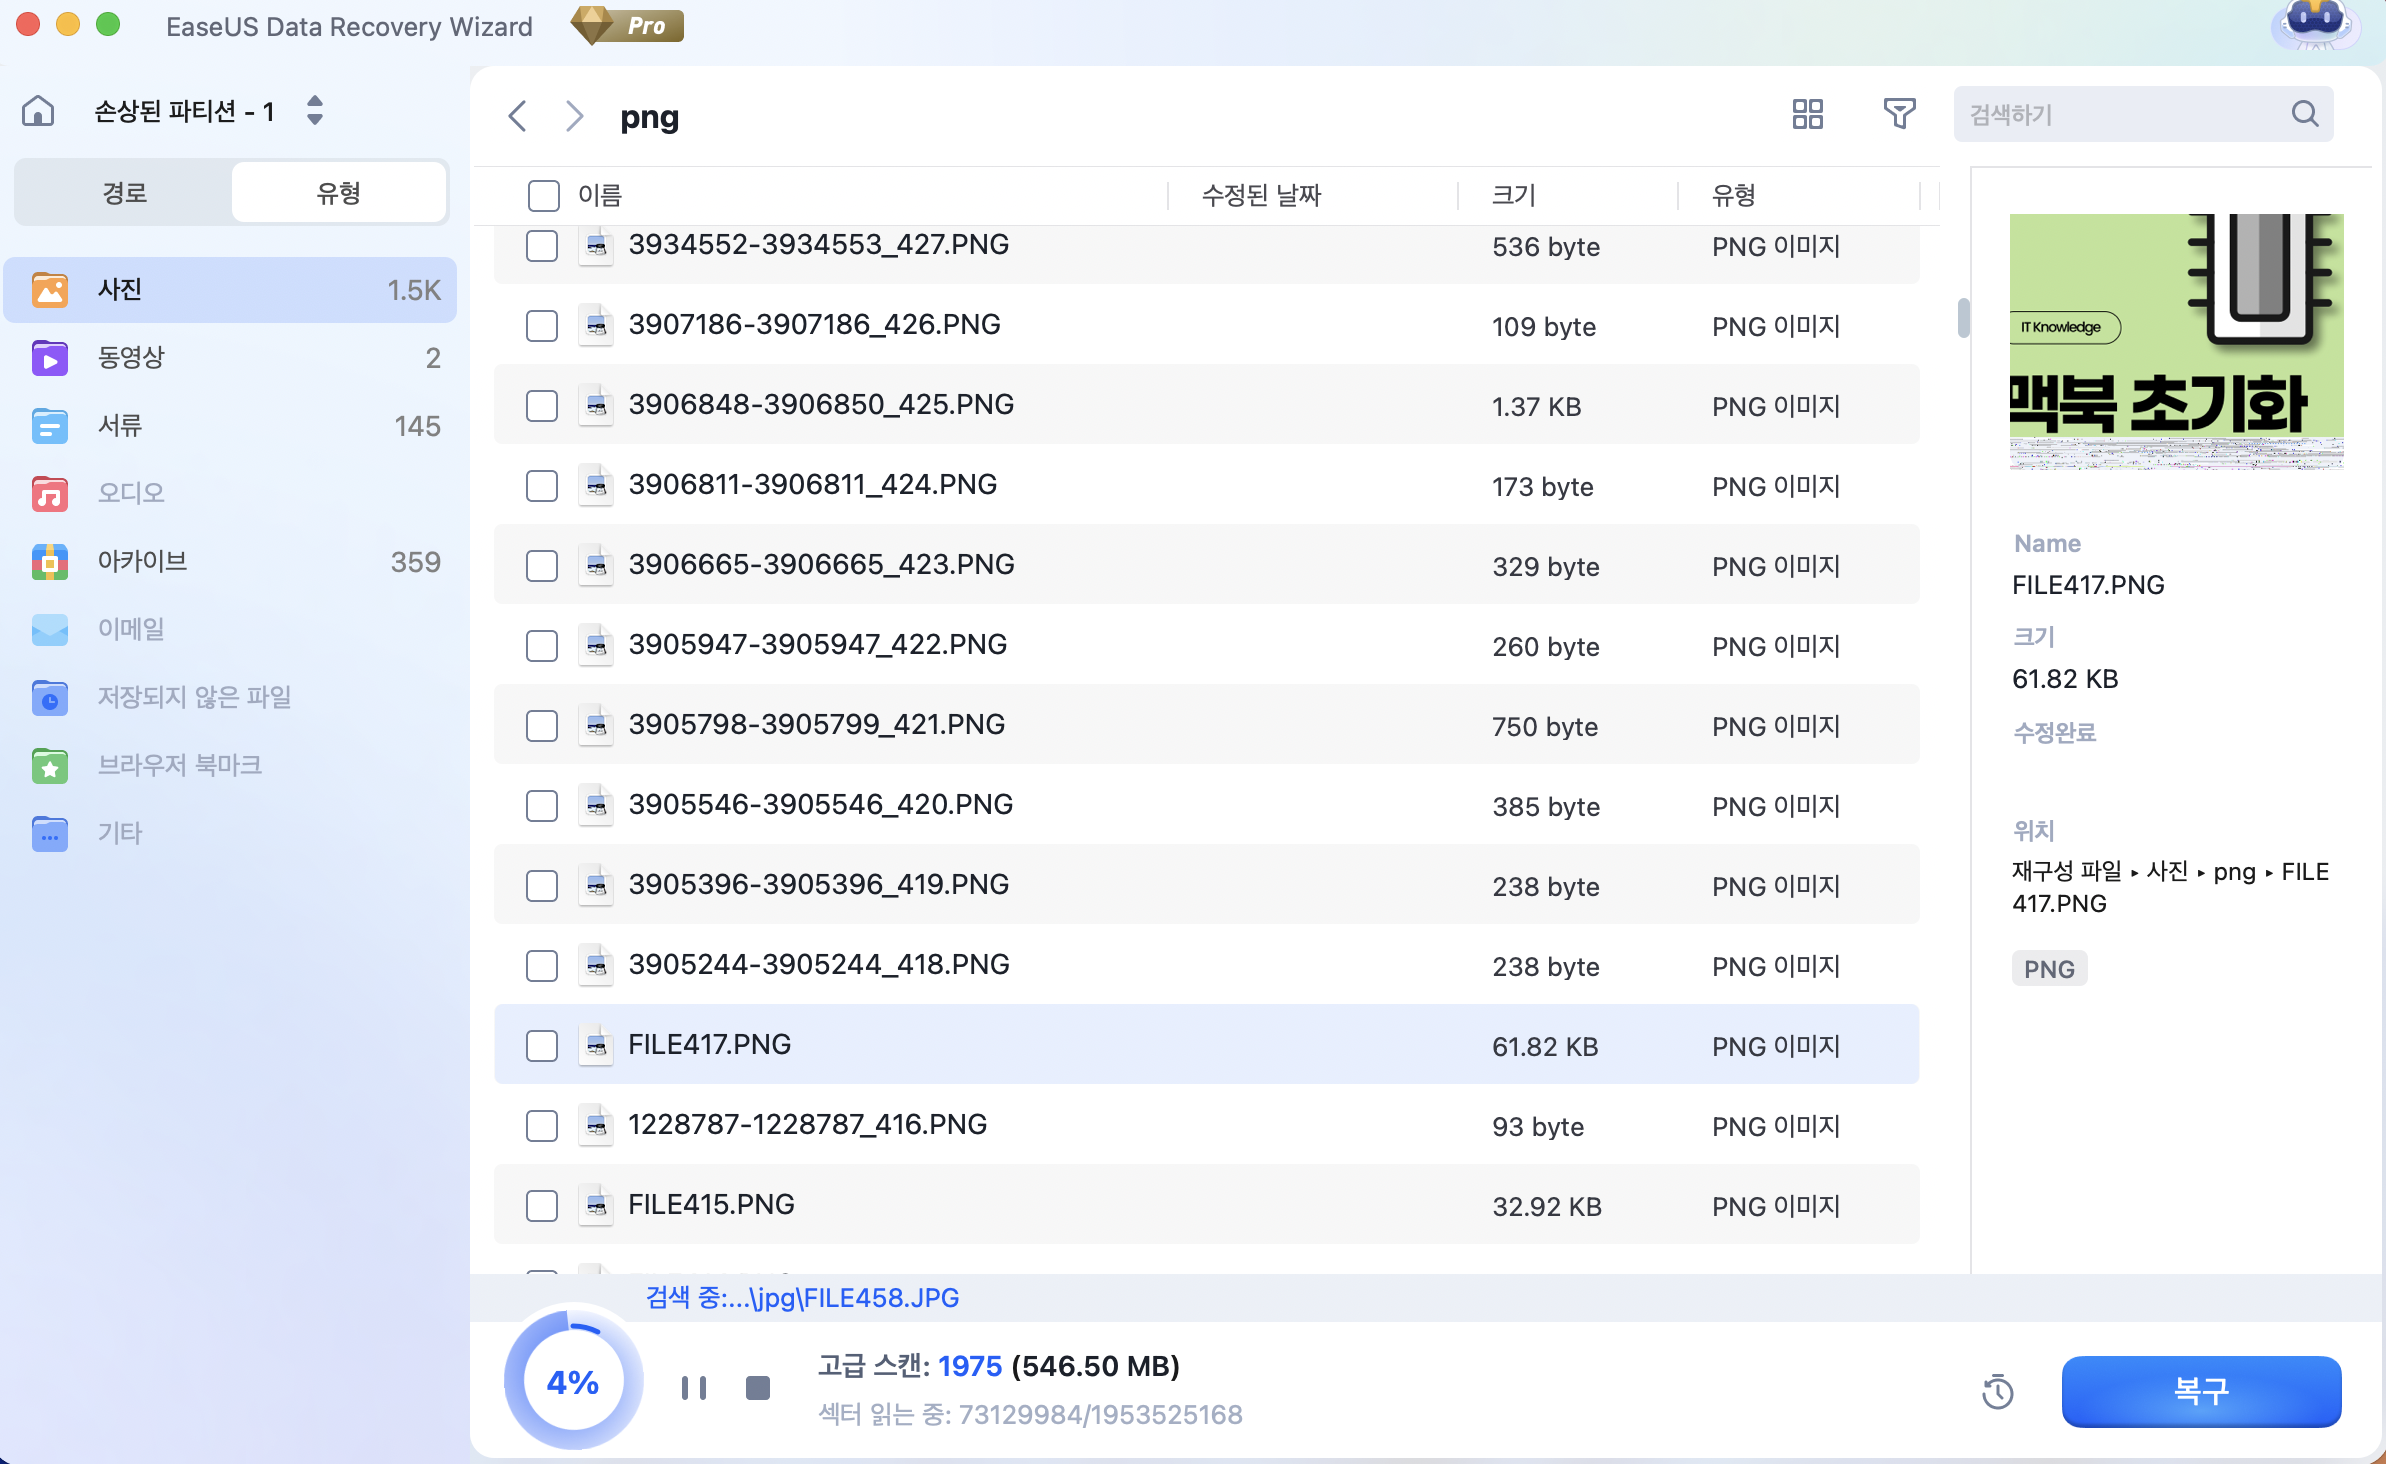The width and height of the screenshot is (2386, 1464).
Task: Stop the scan with square button
Action: click(758, 1388)
